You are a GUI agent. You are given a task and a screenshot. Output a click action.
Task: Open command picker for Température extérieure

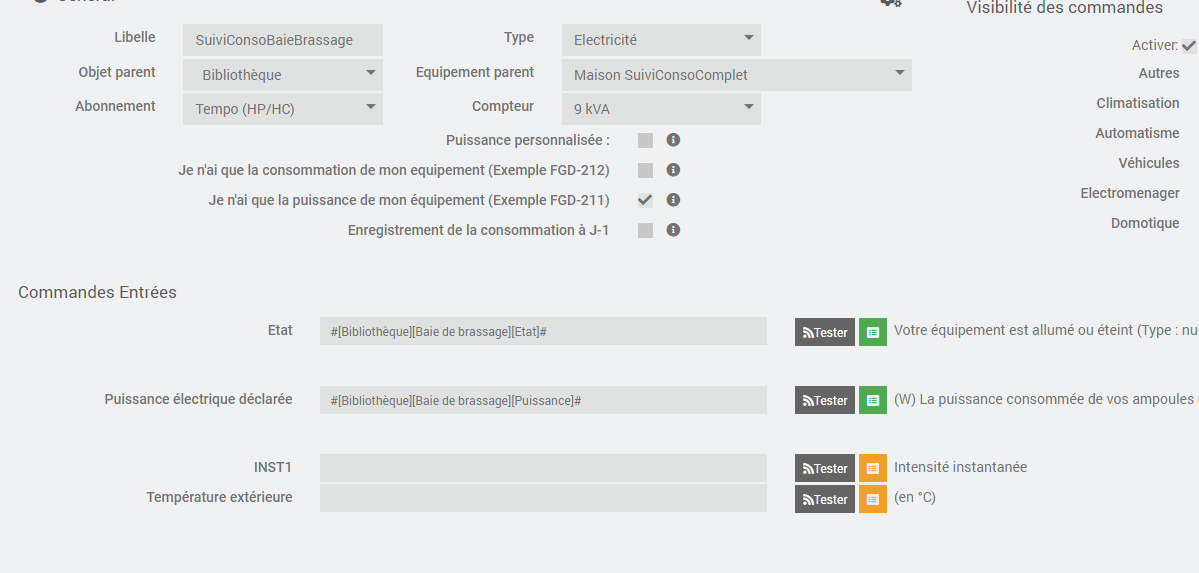873,499
